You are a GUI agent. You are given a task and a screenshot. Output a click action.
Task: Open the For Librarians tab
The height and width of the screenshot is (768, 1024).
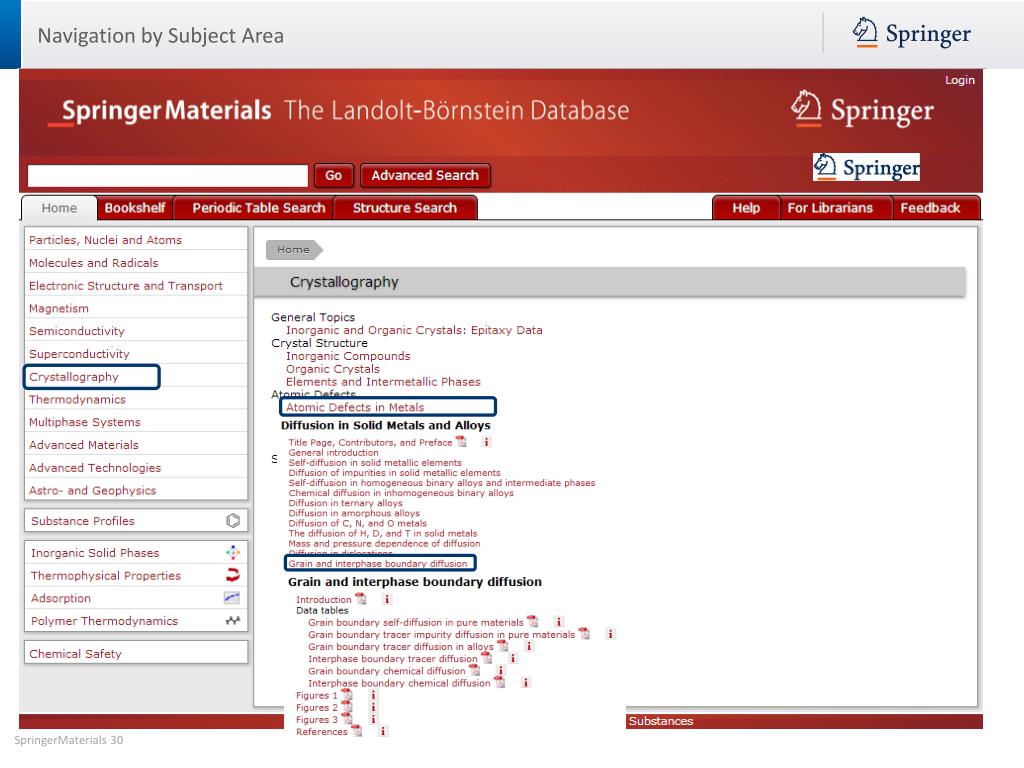coord(830,208)
